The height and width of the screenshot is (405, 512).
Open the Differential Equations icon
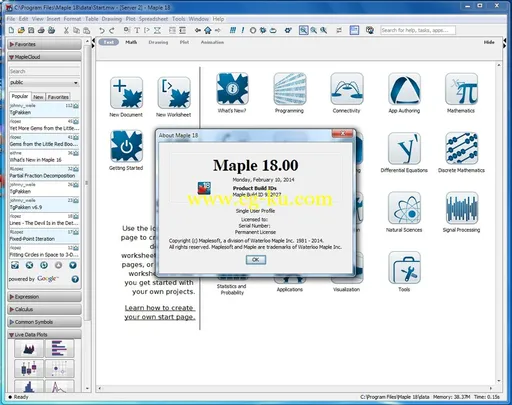tap(404, 148)
